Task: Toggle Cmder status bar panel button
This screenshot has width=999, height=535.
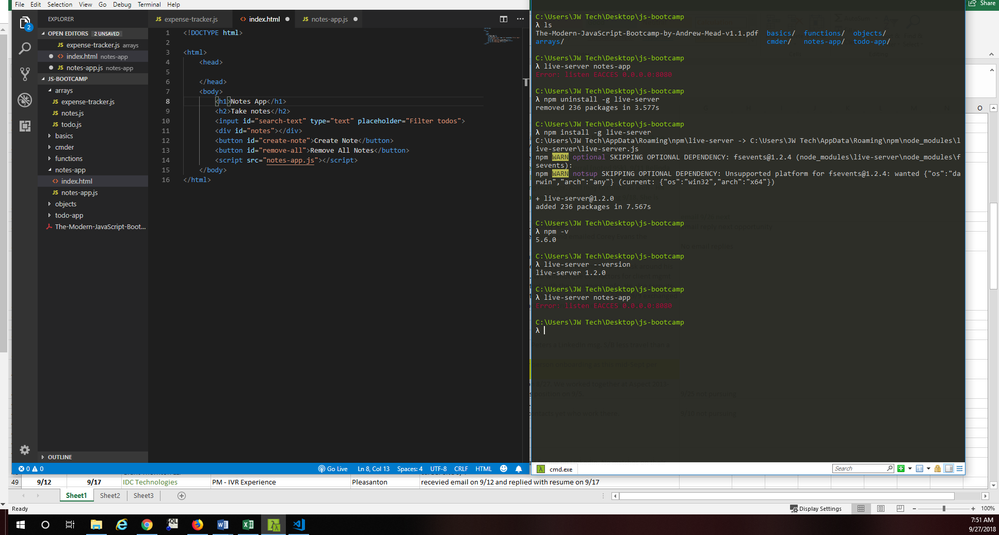Action: click(x=949, y=469)
